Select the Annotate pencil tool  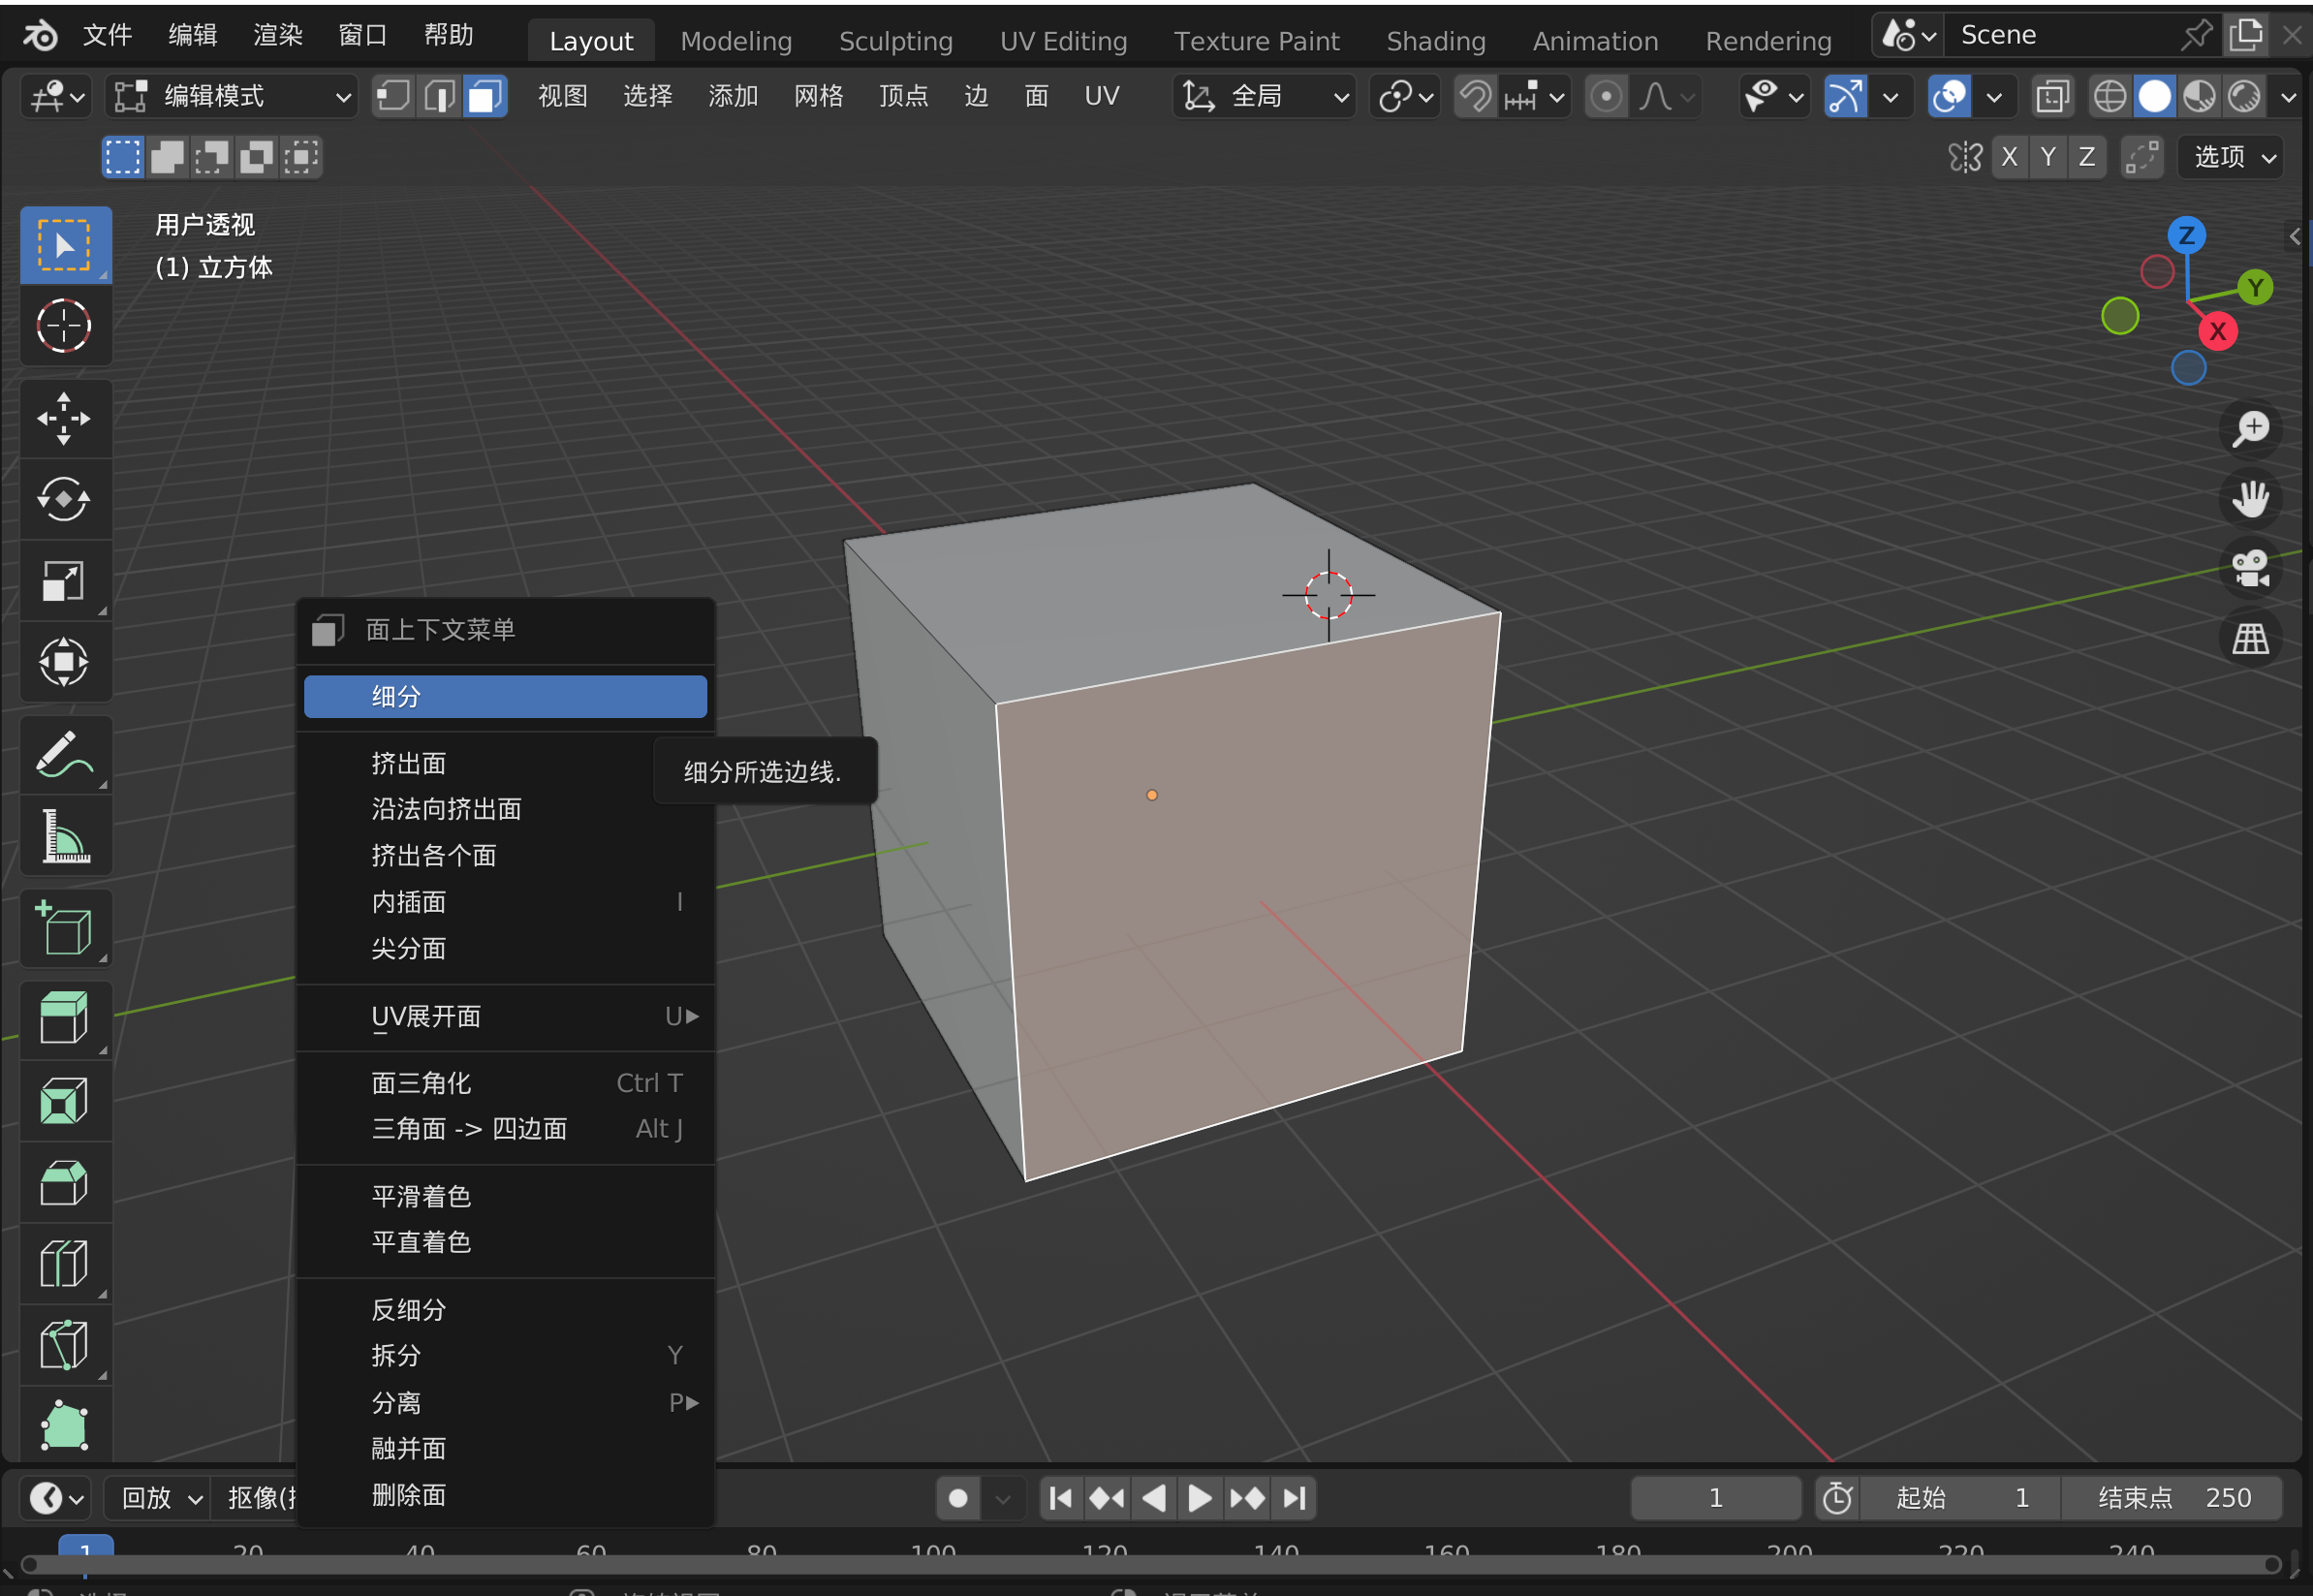coord(64,755)
